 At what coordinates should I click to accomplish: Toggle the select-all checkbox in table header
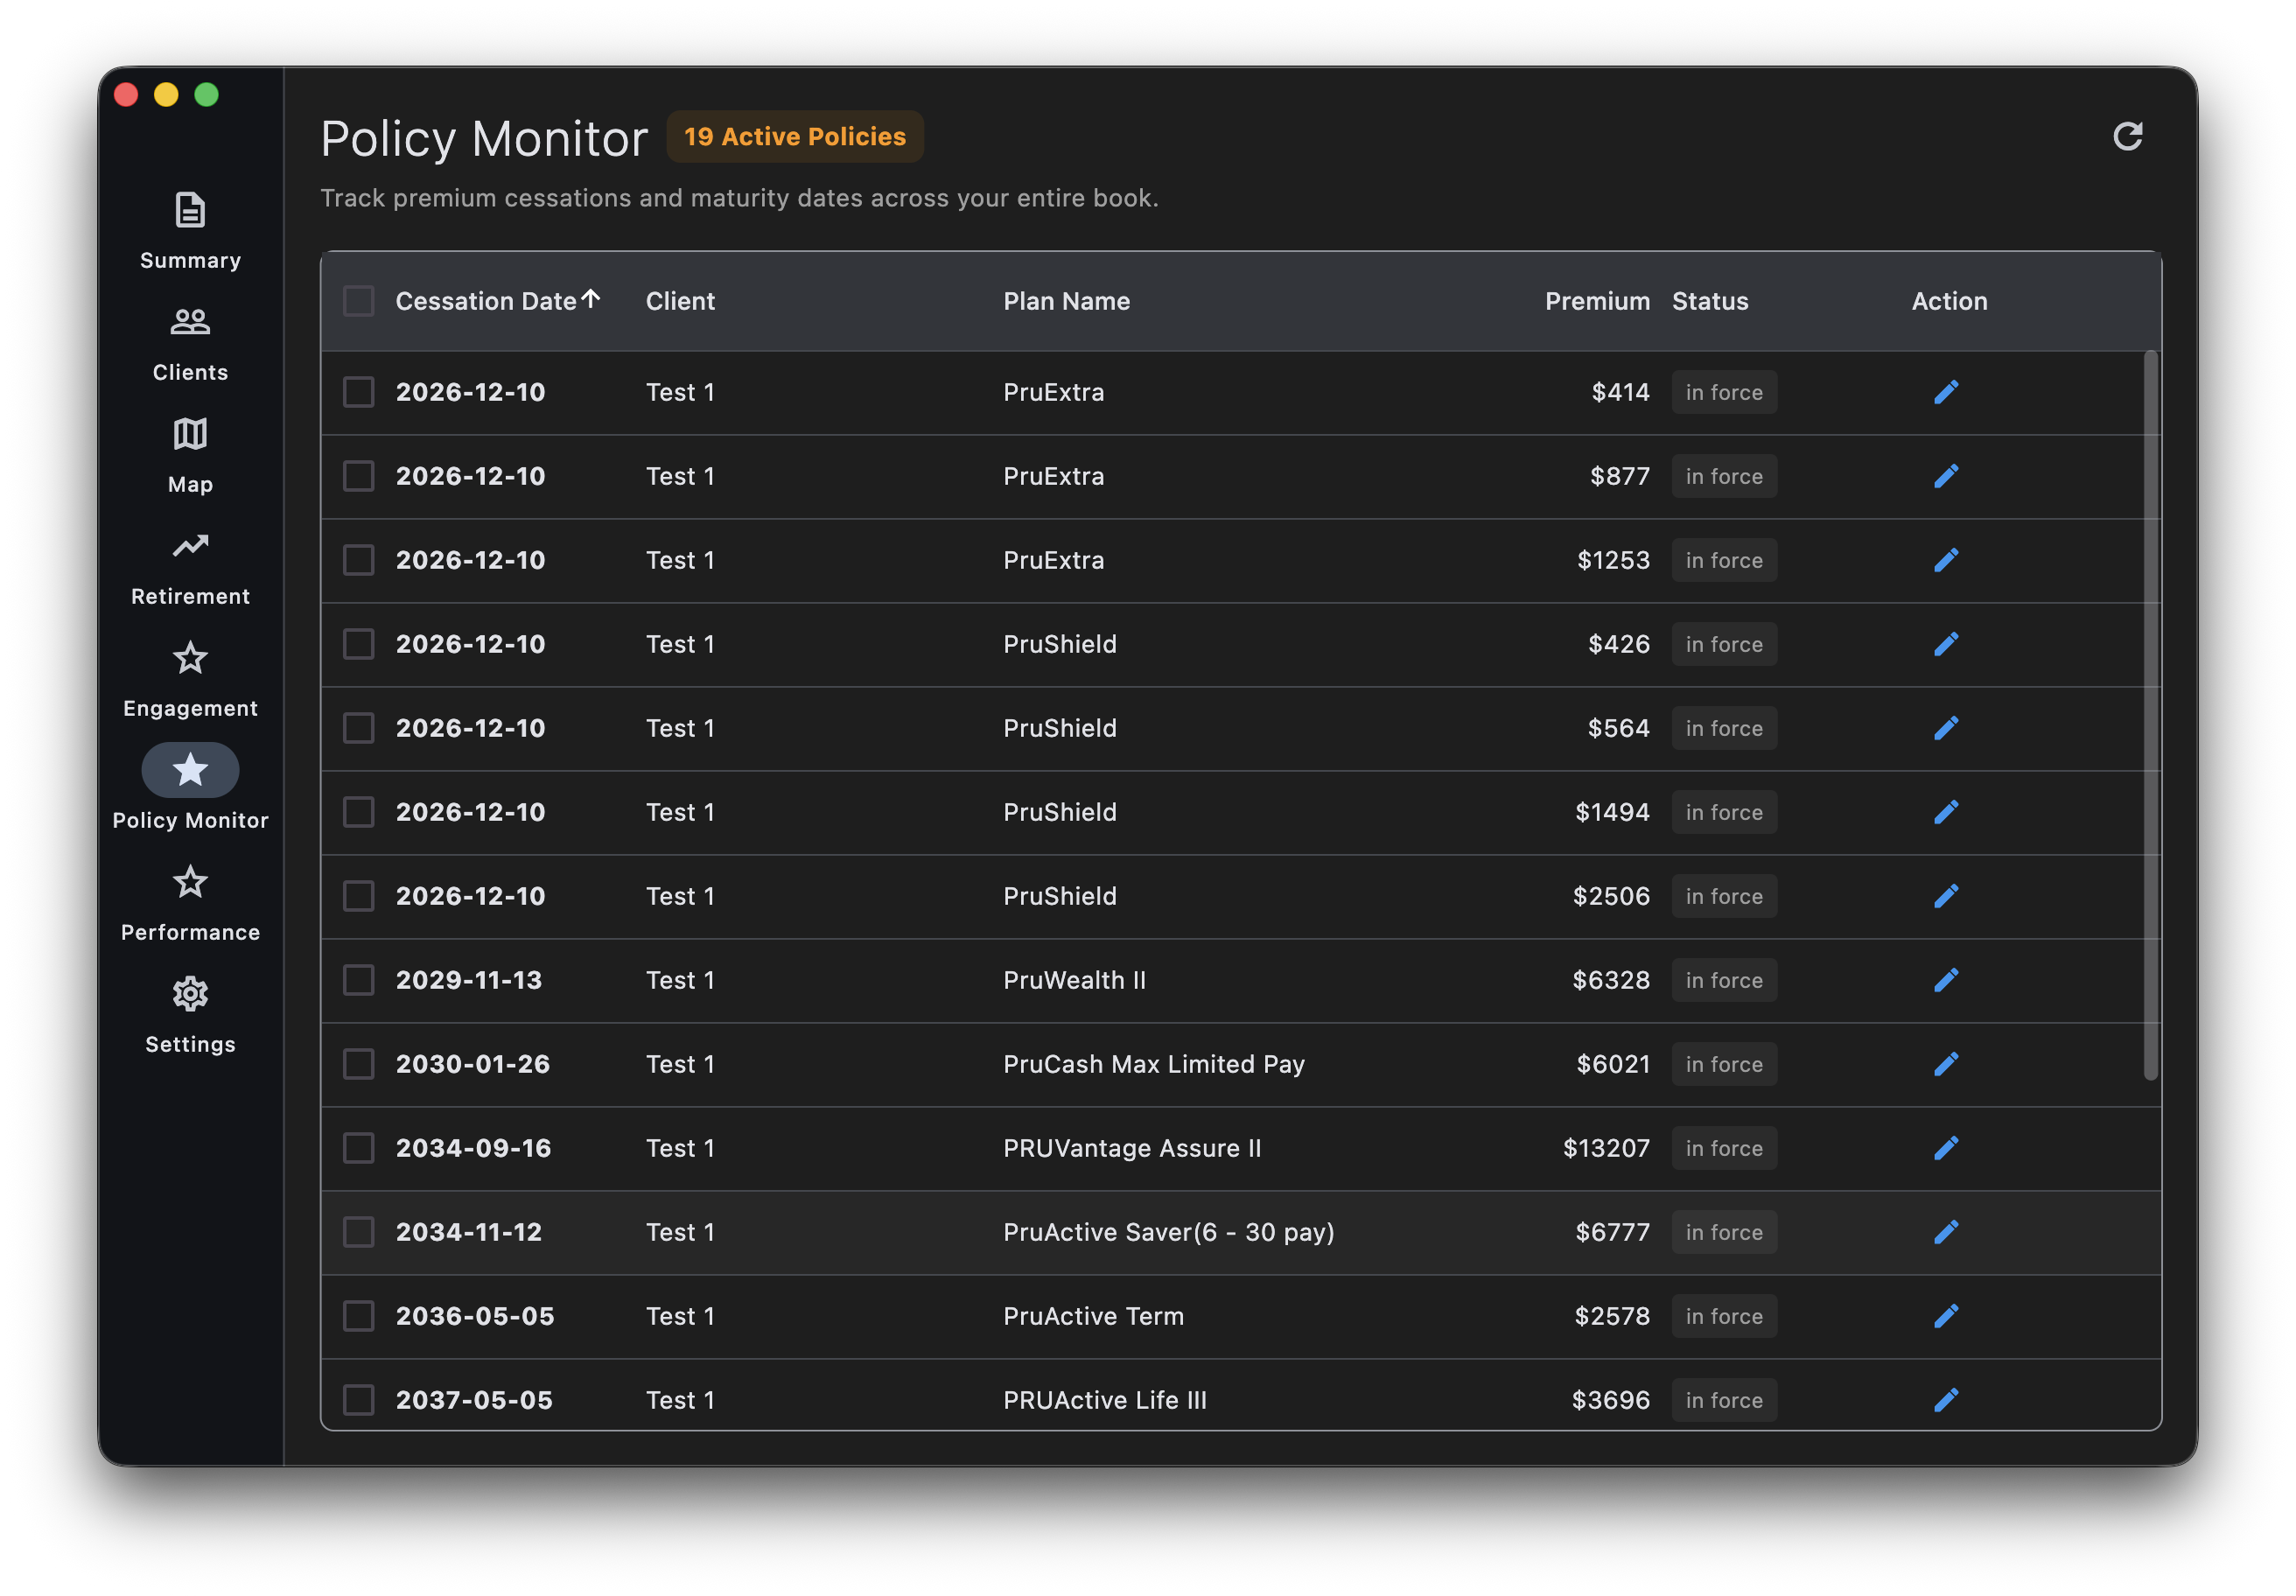(358, 301)
